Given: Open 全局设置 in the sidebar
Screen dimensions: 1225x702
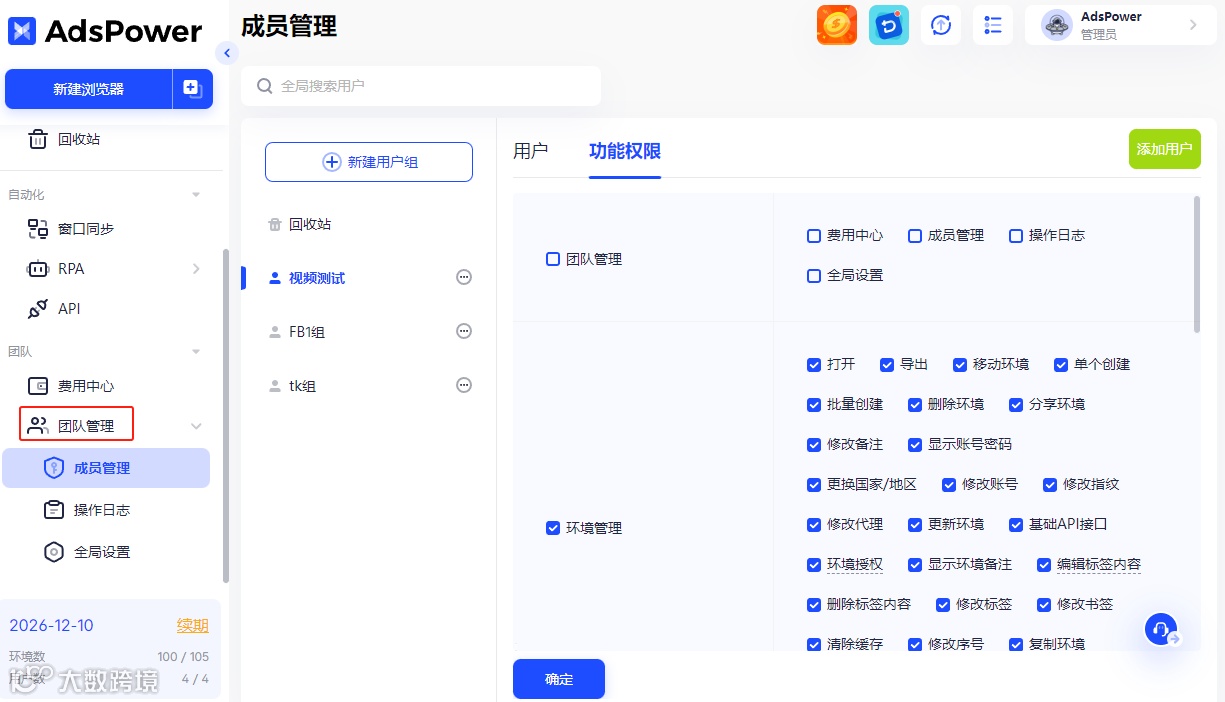Looking at the screenshot, I should (x=86, y=552).
